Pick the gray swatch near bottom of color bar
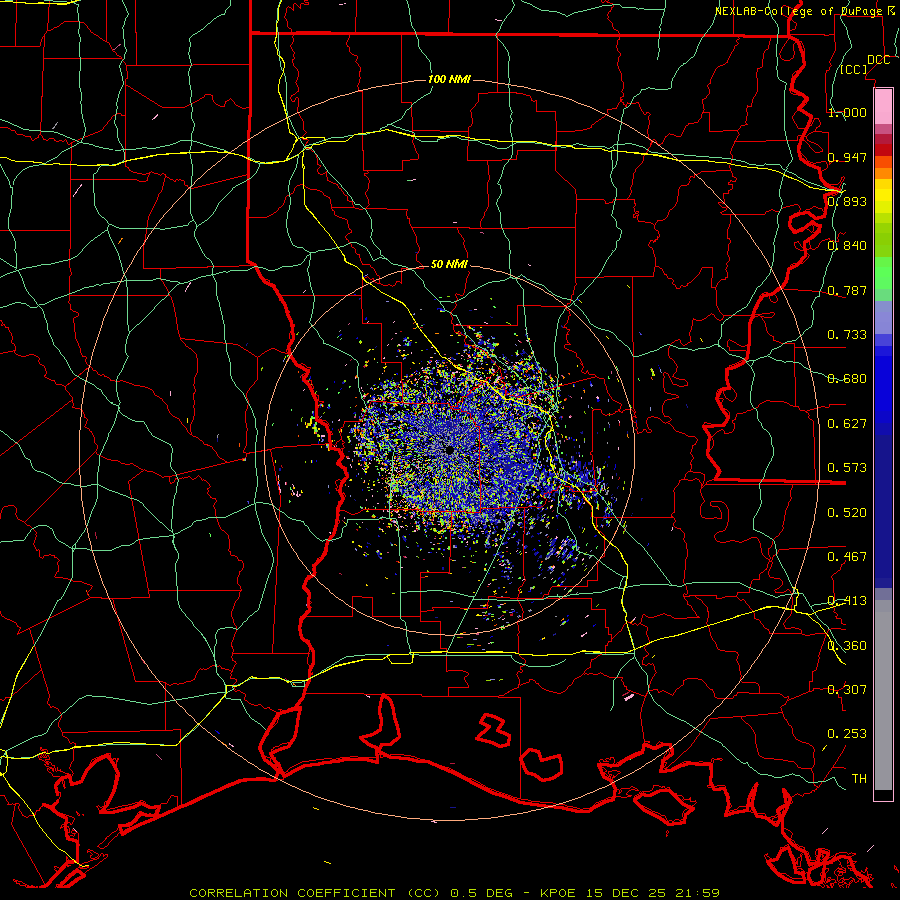 click(x=883, y=695)
